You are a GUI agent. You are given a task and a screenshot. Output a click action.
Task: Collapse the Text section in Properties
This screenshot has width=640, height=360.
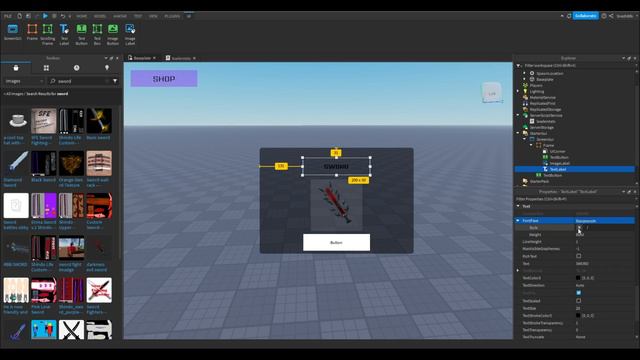(x=518, y=207)
